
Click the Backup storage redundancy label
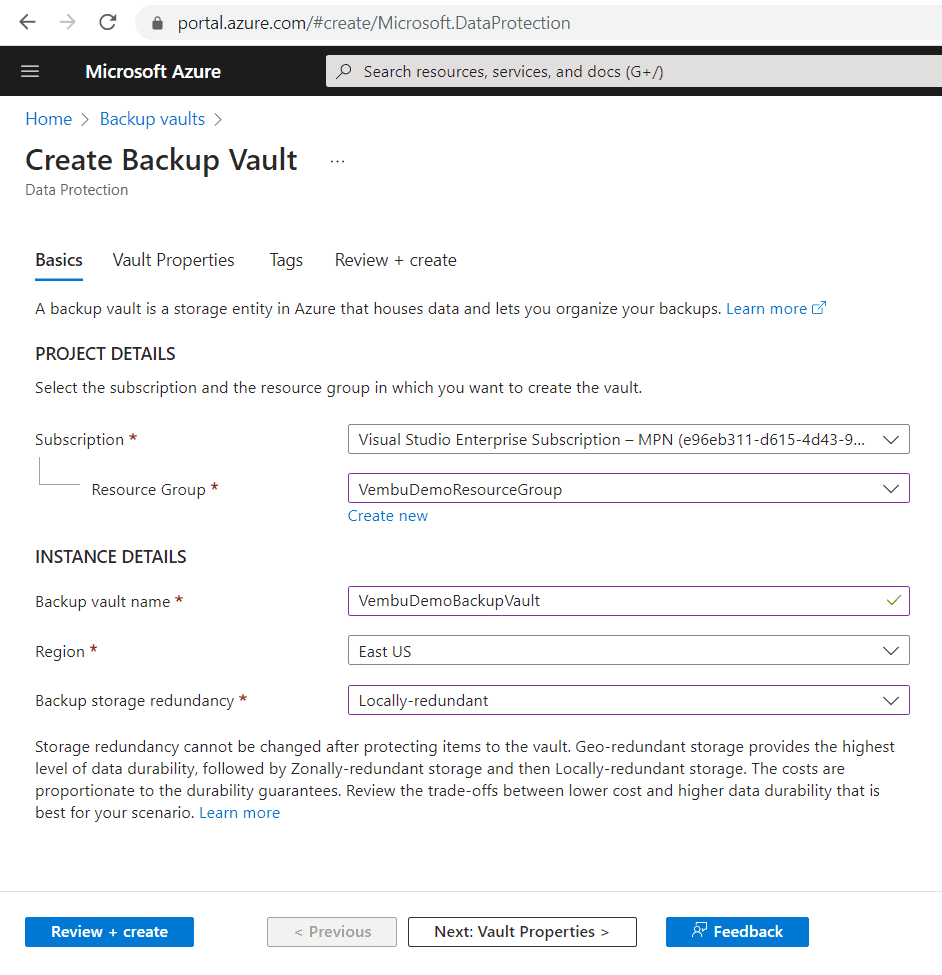(135, 701)
